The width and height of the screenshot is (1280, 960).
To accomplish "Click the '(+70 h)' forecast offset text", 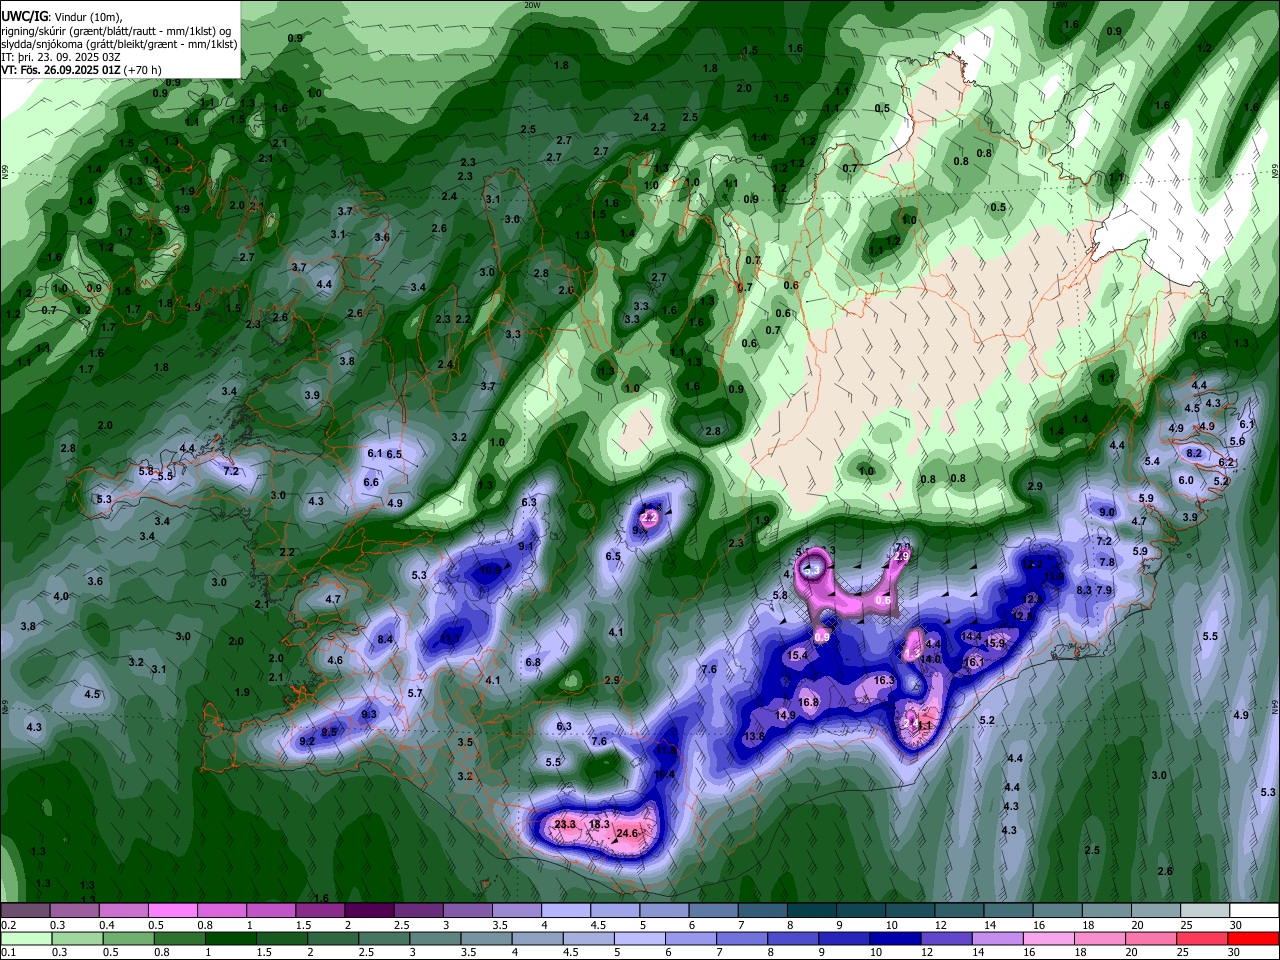I will coord(143,70).
